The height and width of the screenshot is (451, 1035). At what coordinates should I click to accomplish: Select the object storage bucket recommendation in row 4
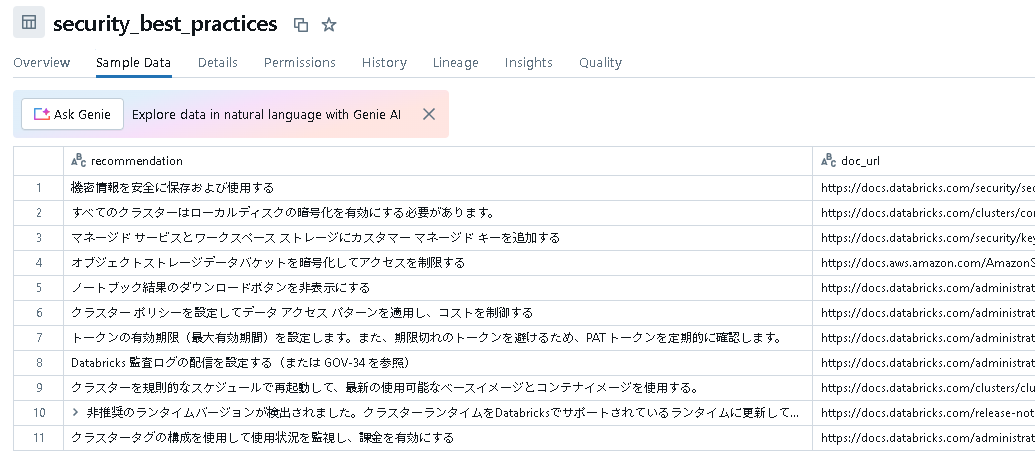coord(438,263)
